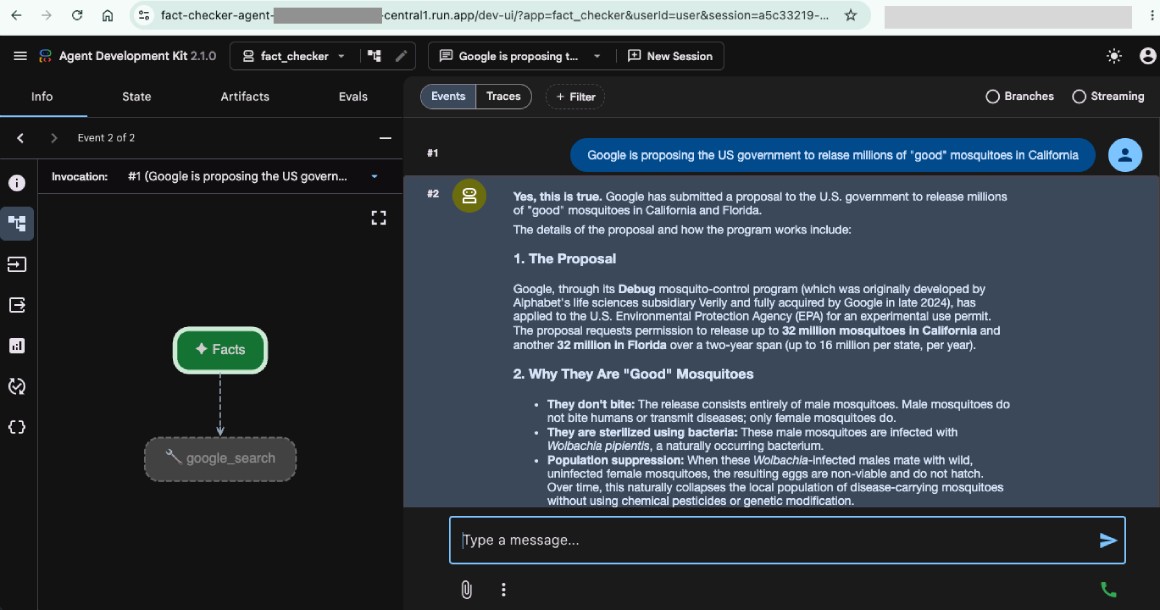Start a New Session

point(670,56)
